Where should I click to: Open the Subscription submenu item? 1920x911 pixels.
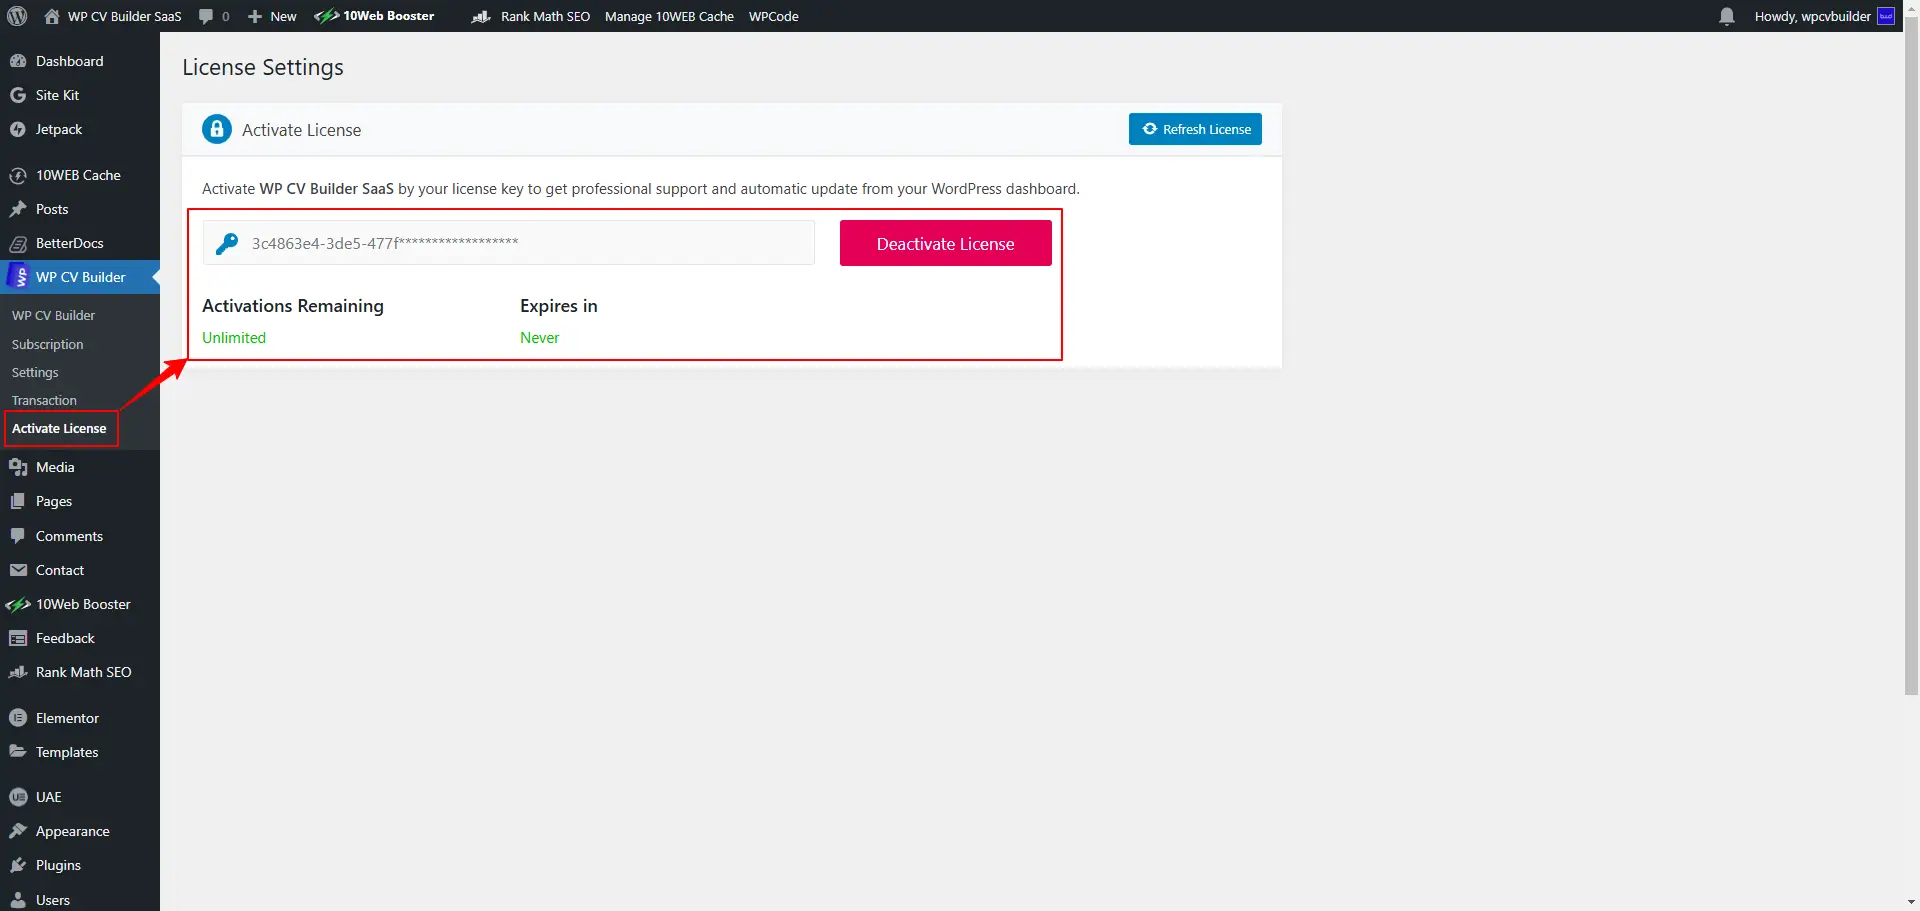47,344
